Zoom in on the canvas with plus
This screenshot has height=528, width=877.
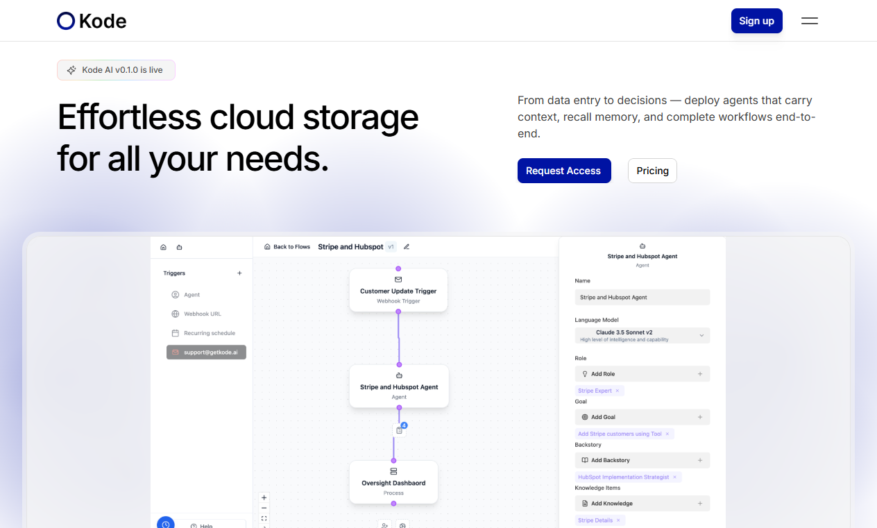pyautogui.click(x=264, y=497)
